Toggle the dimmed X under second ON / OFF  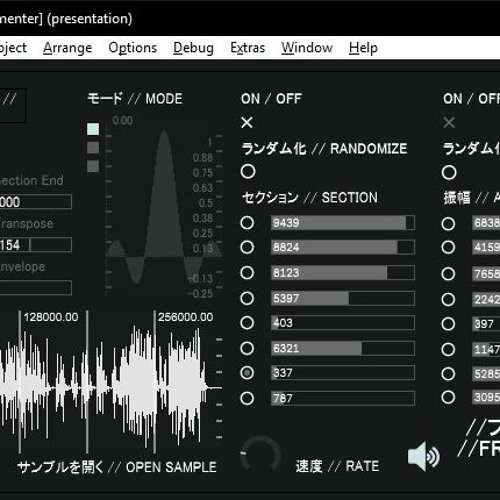coord(449,123)
